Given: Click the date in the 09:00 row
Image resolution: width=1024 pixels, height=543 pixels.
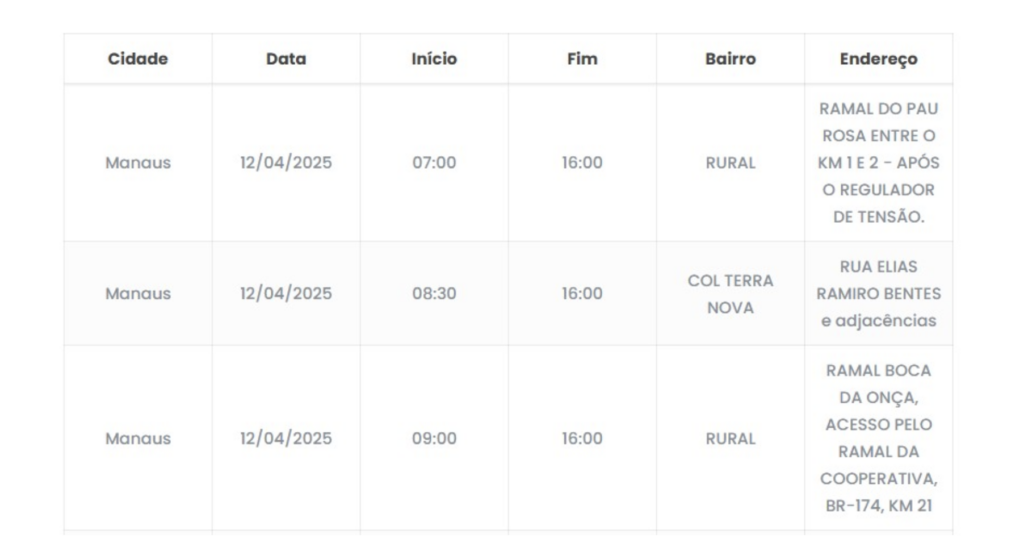Looking at the screenshot, I should [x=286, y=438].
